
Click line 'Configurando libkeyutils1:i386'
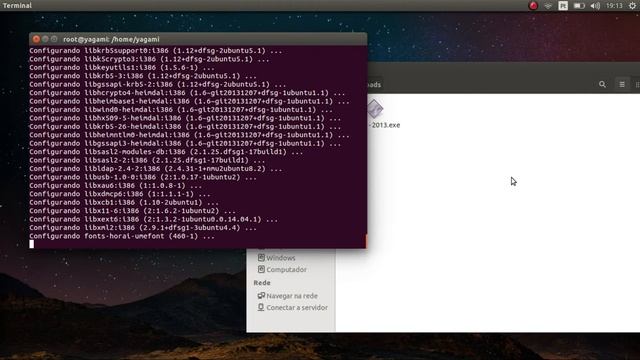tap(122, 67)
